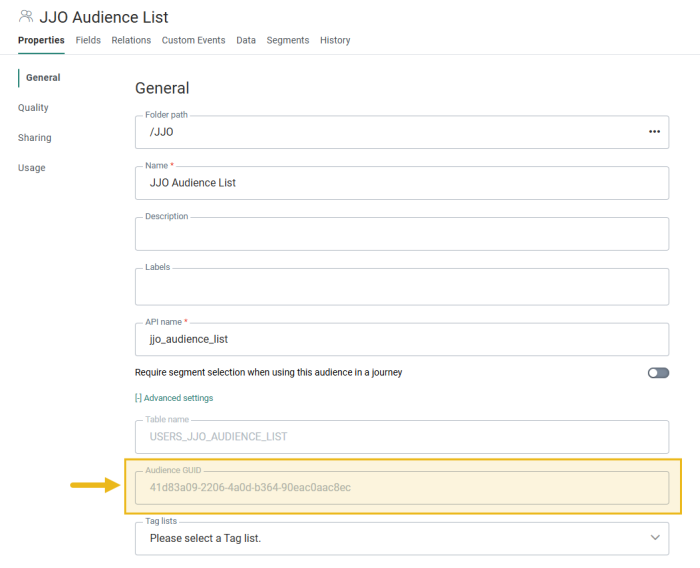Toggle the require segment selection switch
700x568 pixels.
click(x=658, y=372)
